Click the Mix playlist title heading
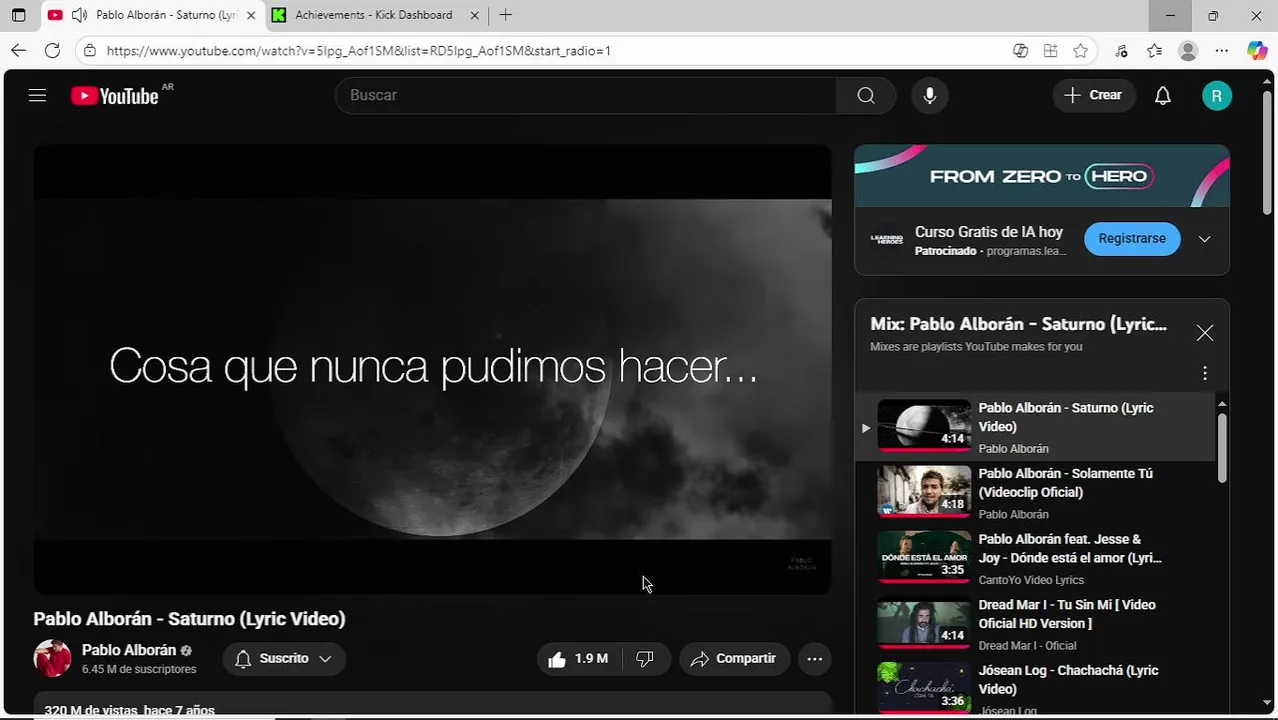 [x=1018, y=324]
